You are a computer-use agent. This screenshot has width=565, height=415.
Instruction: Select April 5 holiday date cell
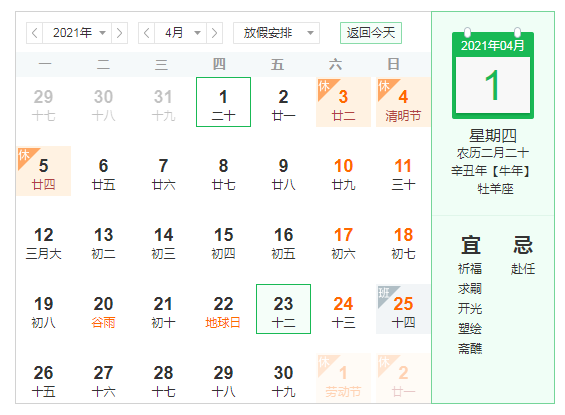click(x=44, y=171)
